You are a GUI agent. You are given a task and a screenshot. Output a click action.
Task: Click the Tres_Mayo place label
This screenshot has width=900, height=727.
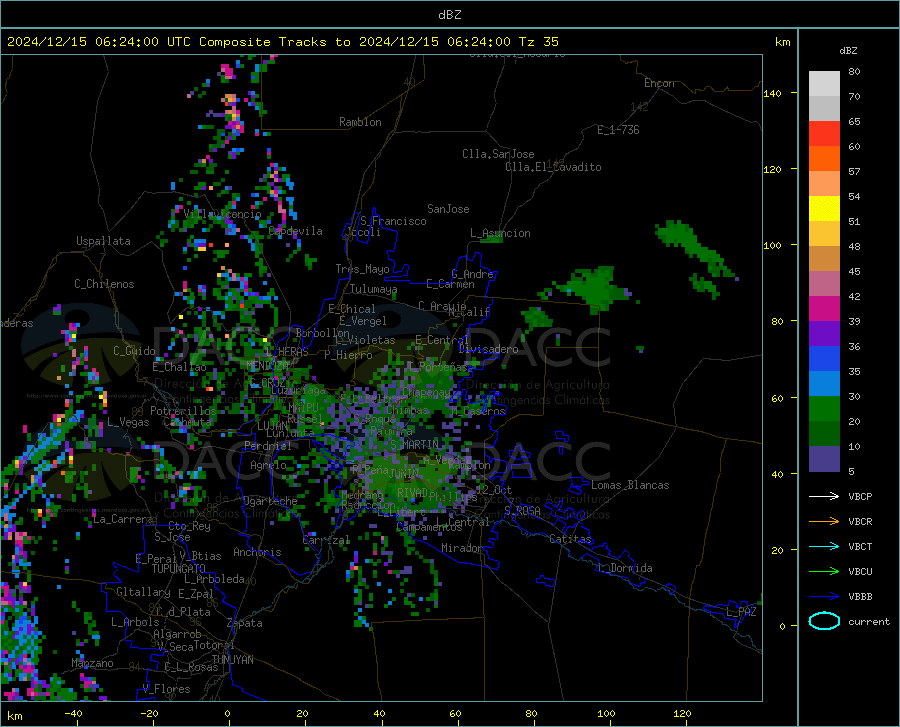click(x=362, y=269)
